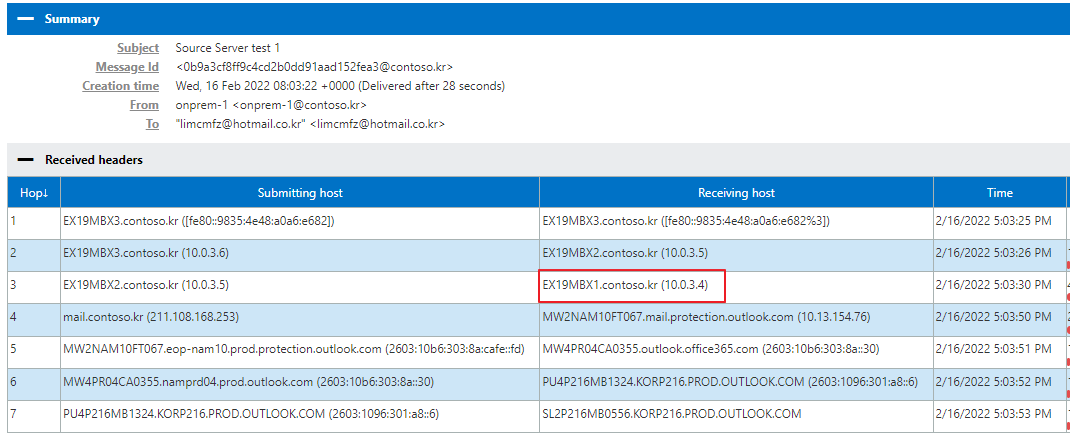The height and width of the screenshot is (438, 1070).
Task: Click hop number 7 cell
Action: (34, 414)
